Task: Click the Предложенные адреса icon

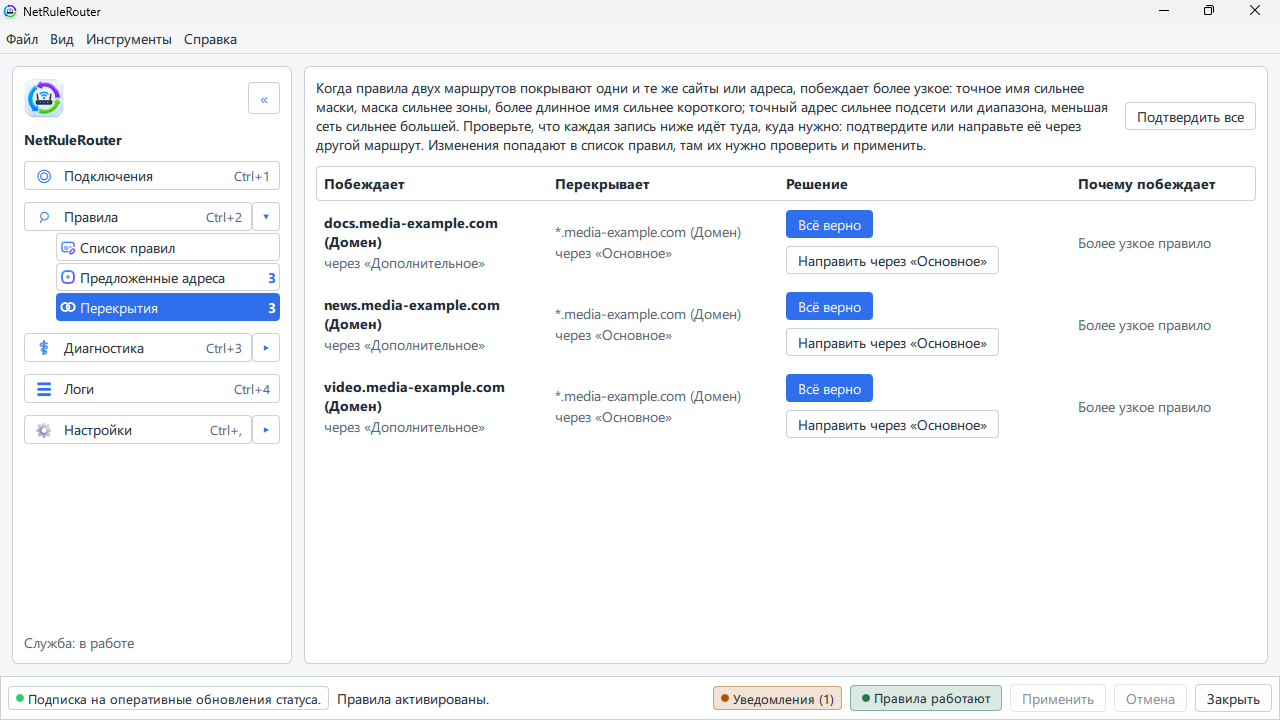Action: (x=68, y=278)
